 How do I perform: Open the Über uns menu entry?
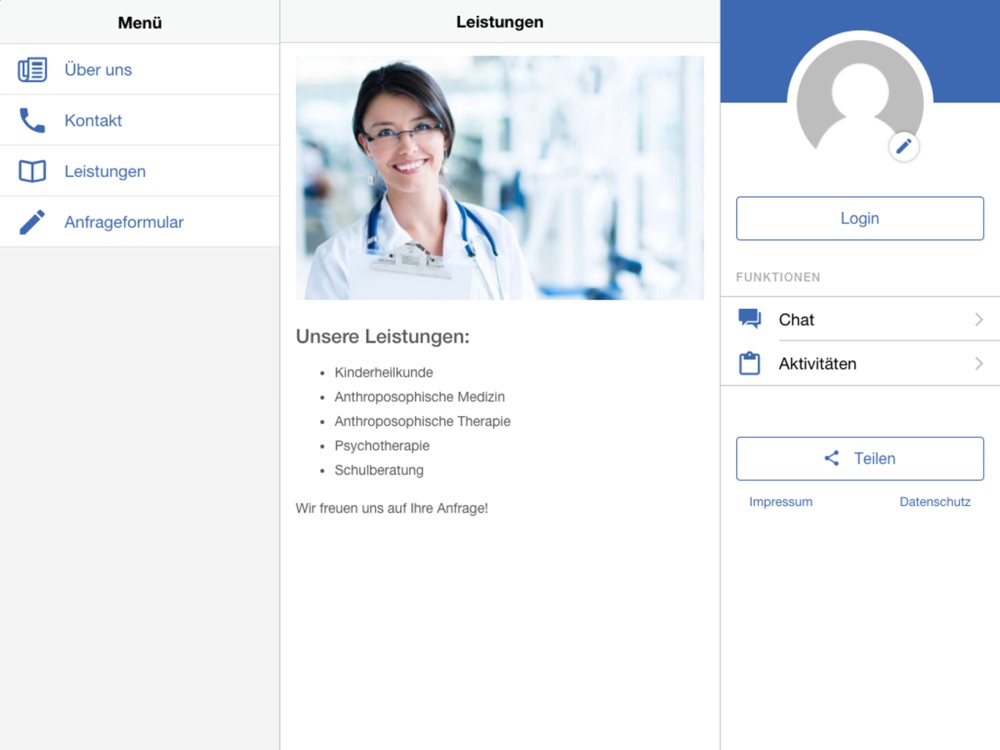click(x=140, y=70)
